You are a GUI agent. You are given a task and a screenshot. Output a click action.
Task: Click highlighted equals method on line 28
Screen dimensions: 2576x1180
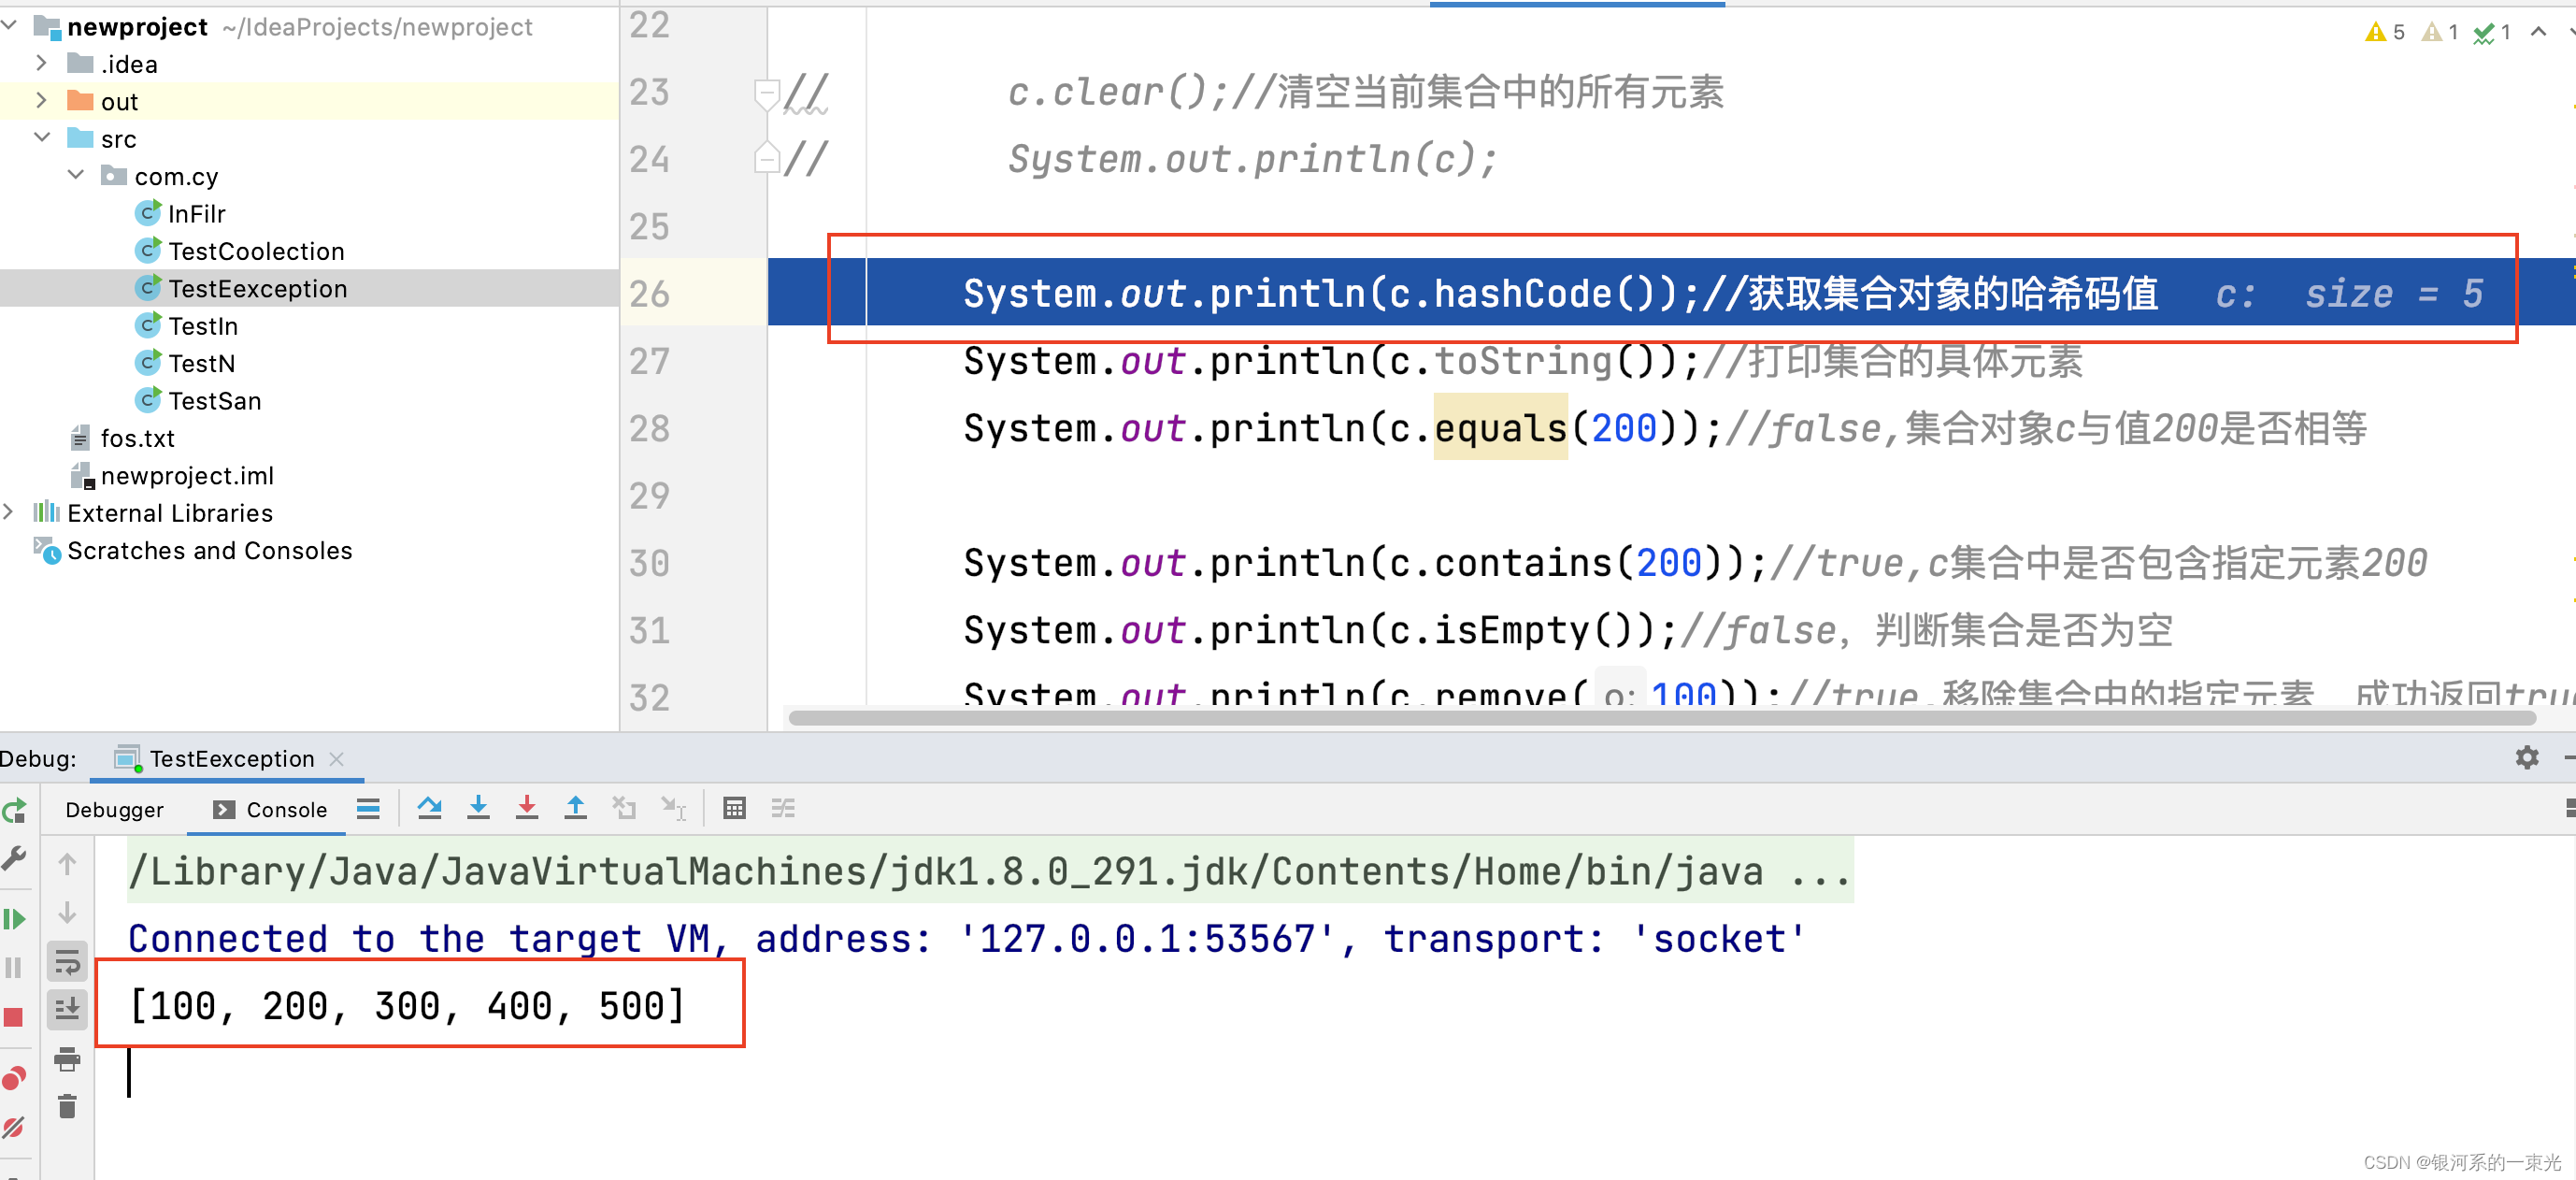1500,428
